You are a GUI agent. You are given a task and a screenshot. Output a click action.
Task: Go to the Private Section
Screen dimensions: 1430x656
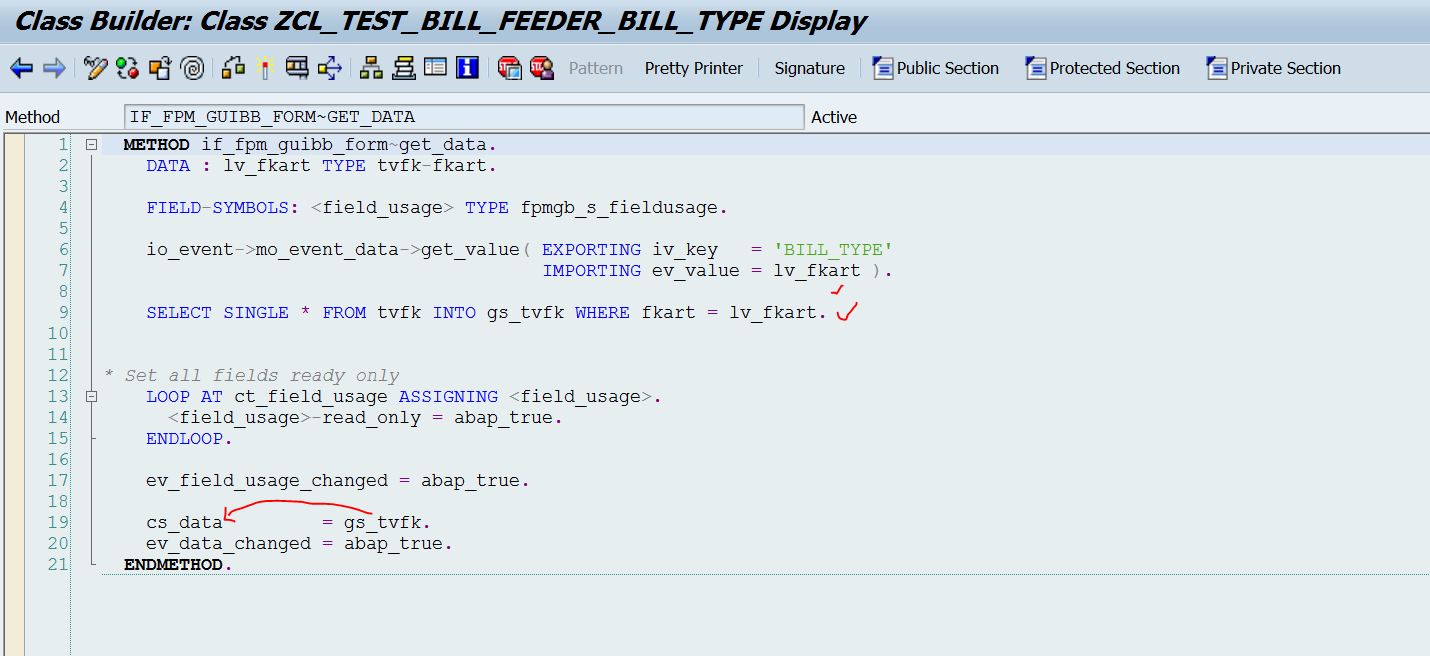click(1274, 68)
